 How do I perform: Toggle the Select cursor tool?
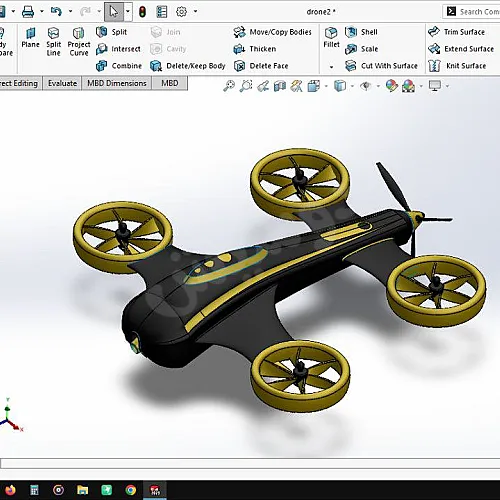(114, 12)
